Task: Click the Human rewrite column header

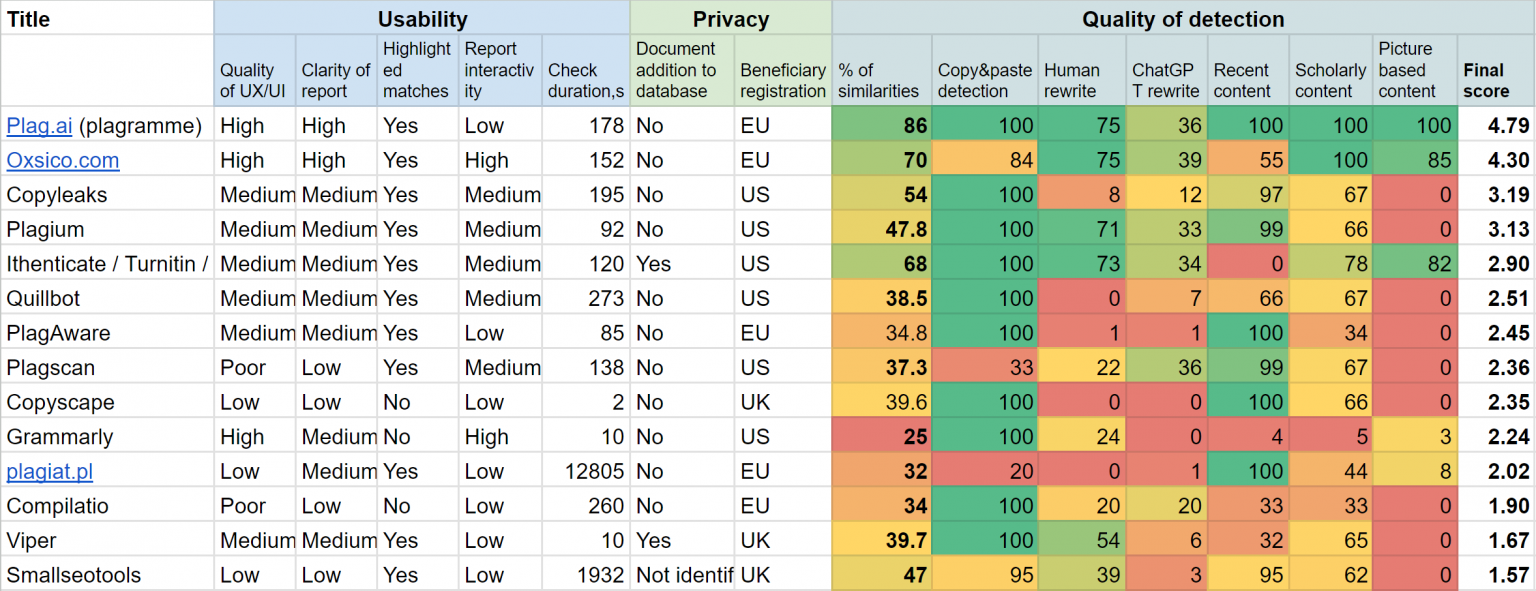Action: (1082, 80)
